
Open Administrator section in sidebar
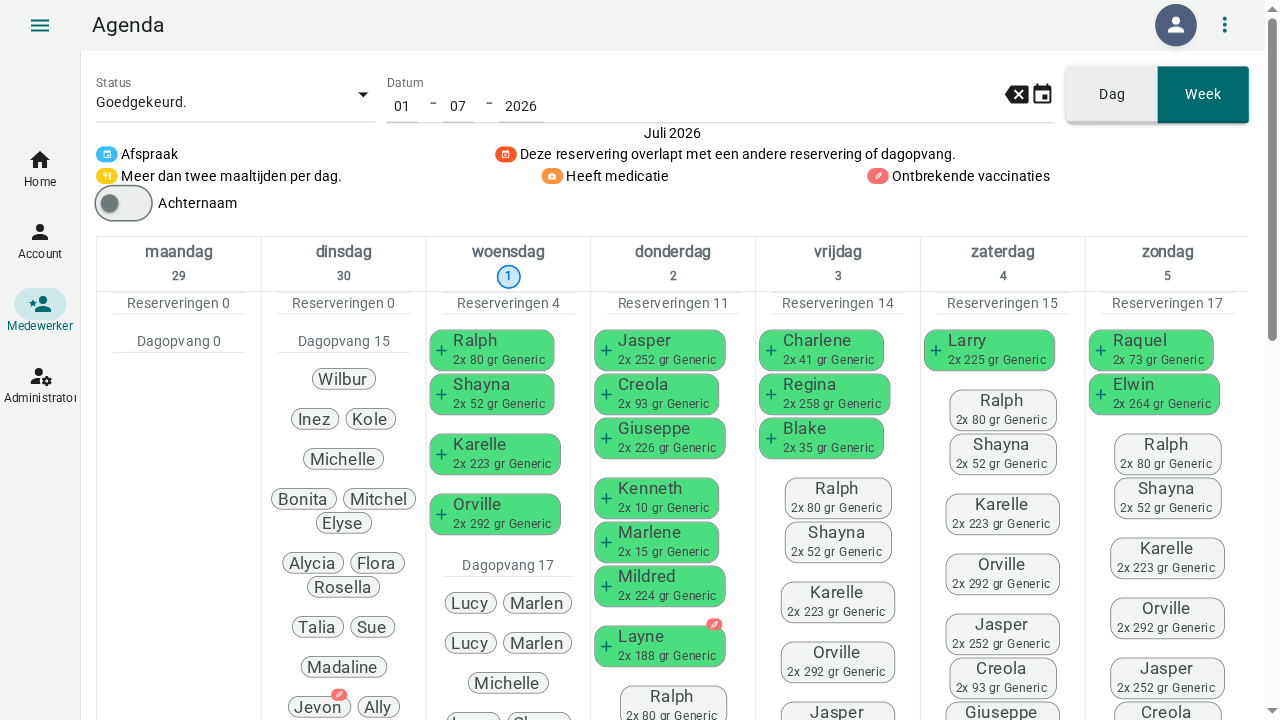tap(40, 385)
